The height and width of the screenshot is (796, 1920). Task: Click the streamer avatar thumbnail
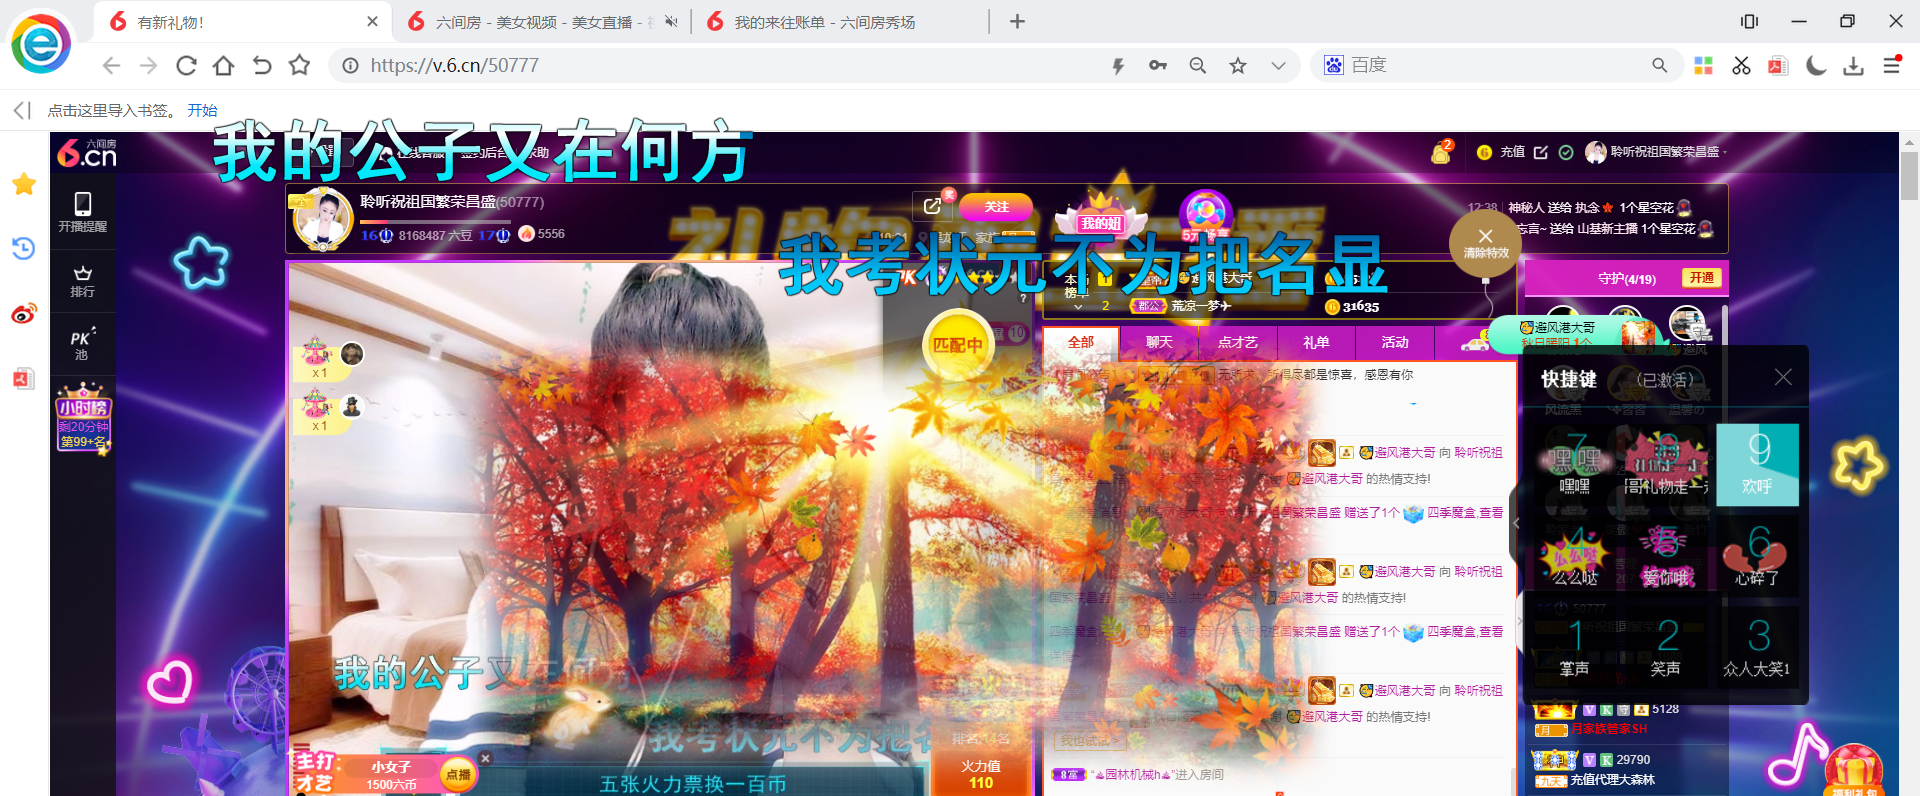point(322,219)
